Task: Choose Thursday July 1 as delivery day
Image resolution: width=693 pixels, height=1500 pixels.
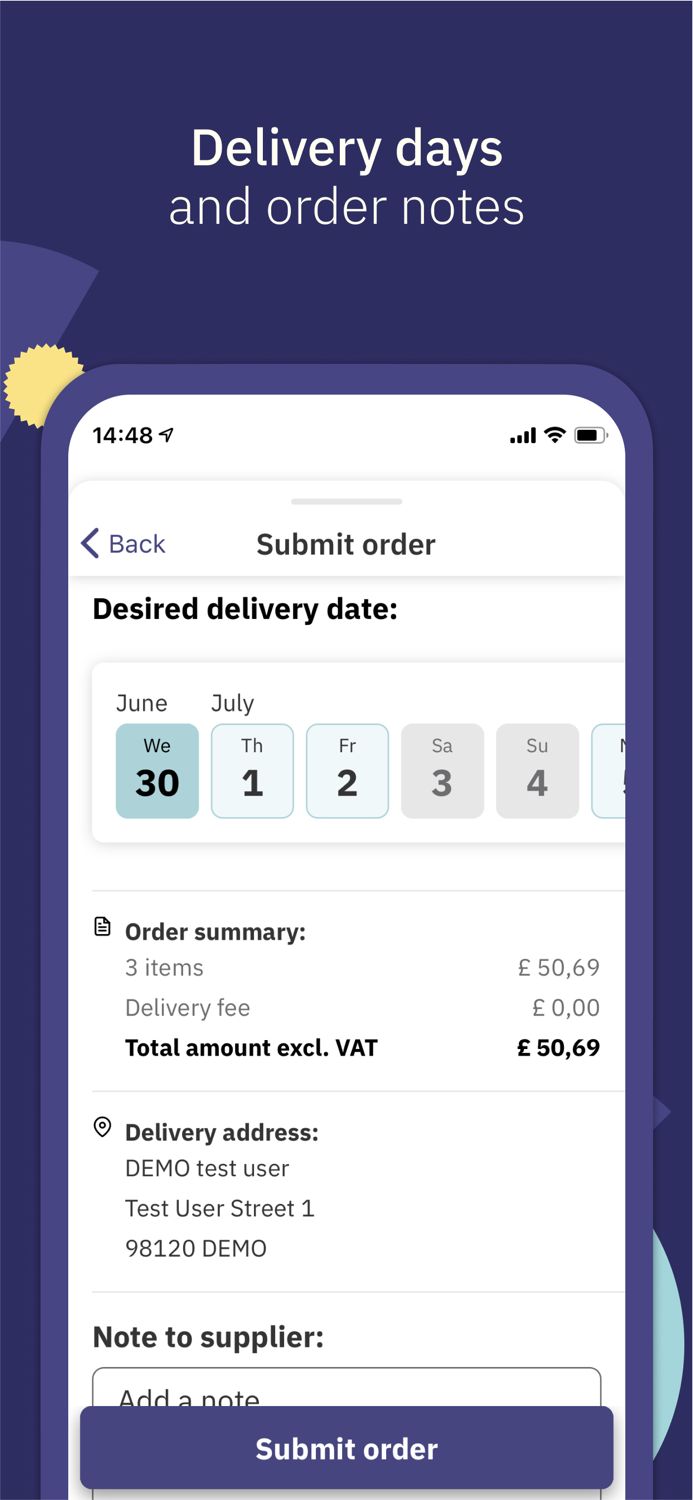Action: click(252, 770)
